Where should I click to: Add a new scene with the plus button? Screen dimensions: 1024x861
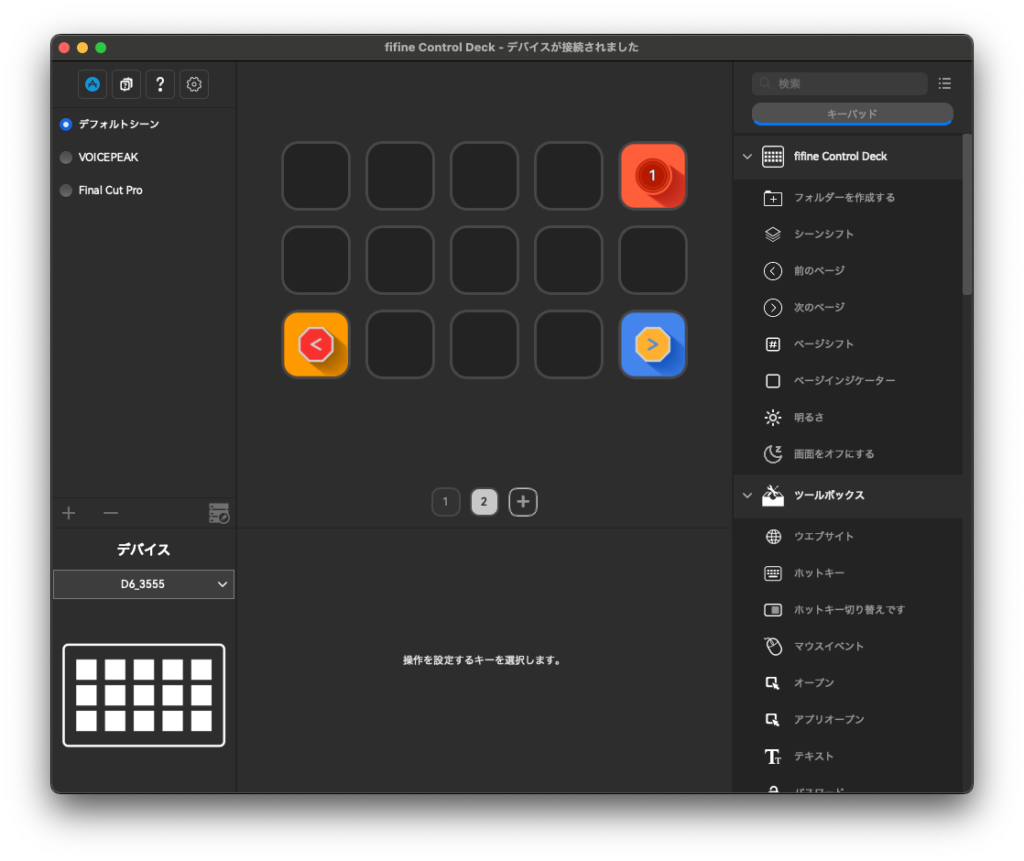[x=68, y=513]
